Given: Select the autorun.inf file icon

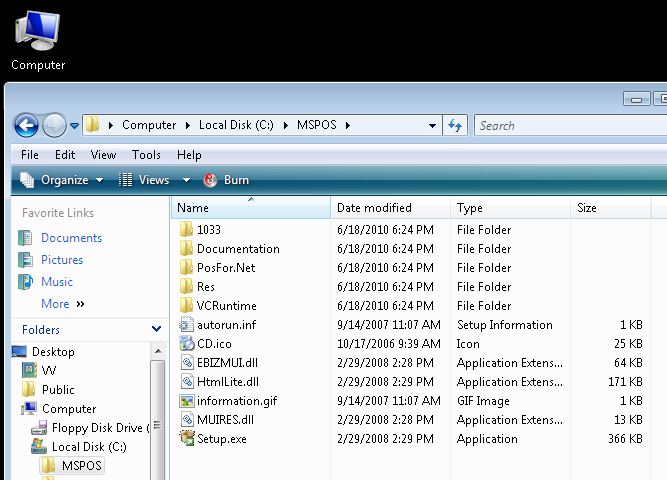Looking at the screenshot, I should (186, 325).
